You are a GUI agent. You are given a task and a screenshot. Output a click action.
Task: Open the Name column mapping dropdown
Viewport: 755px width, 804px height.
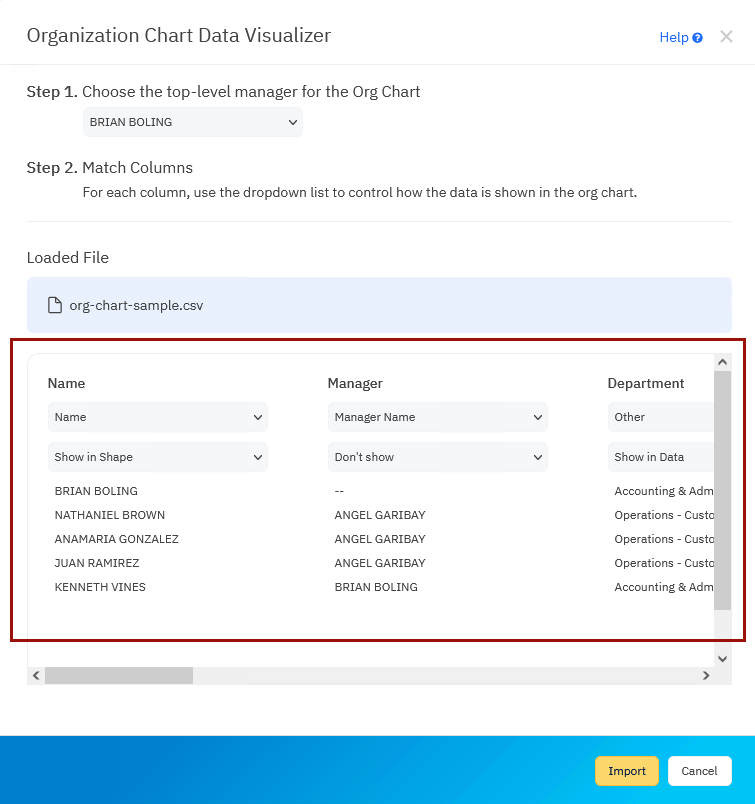pos(157,417)
